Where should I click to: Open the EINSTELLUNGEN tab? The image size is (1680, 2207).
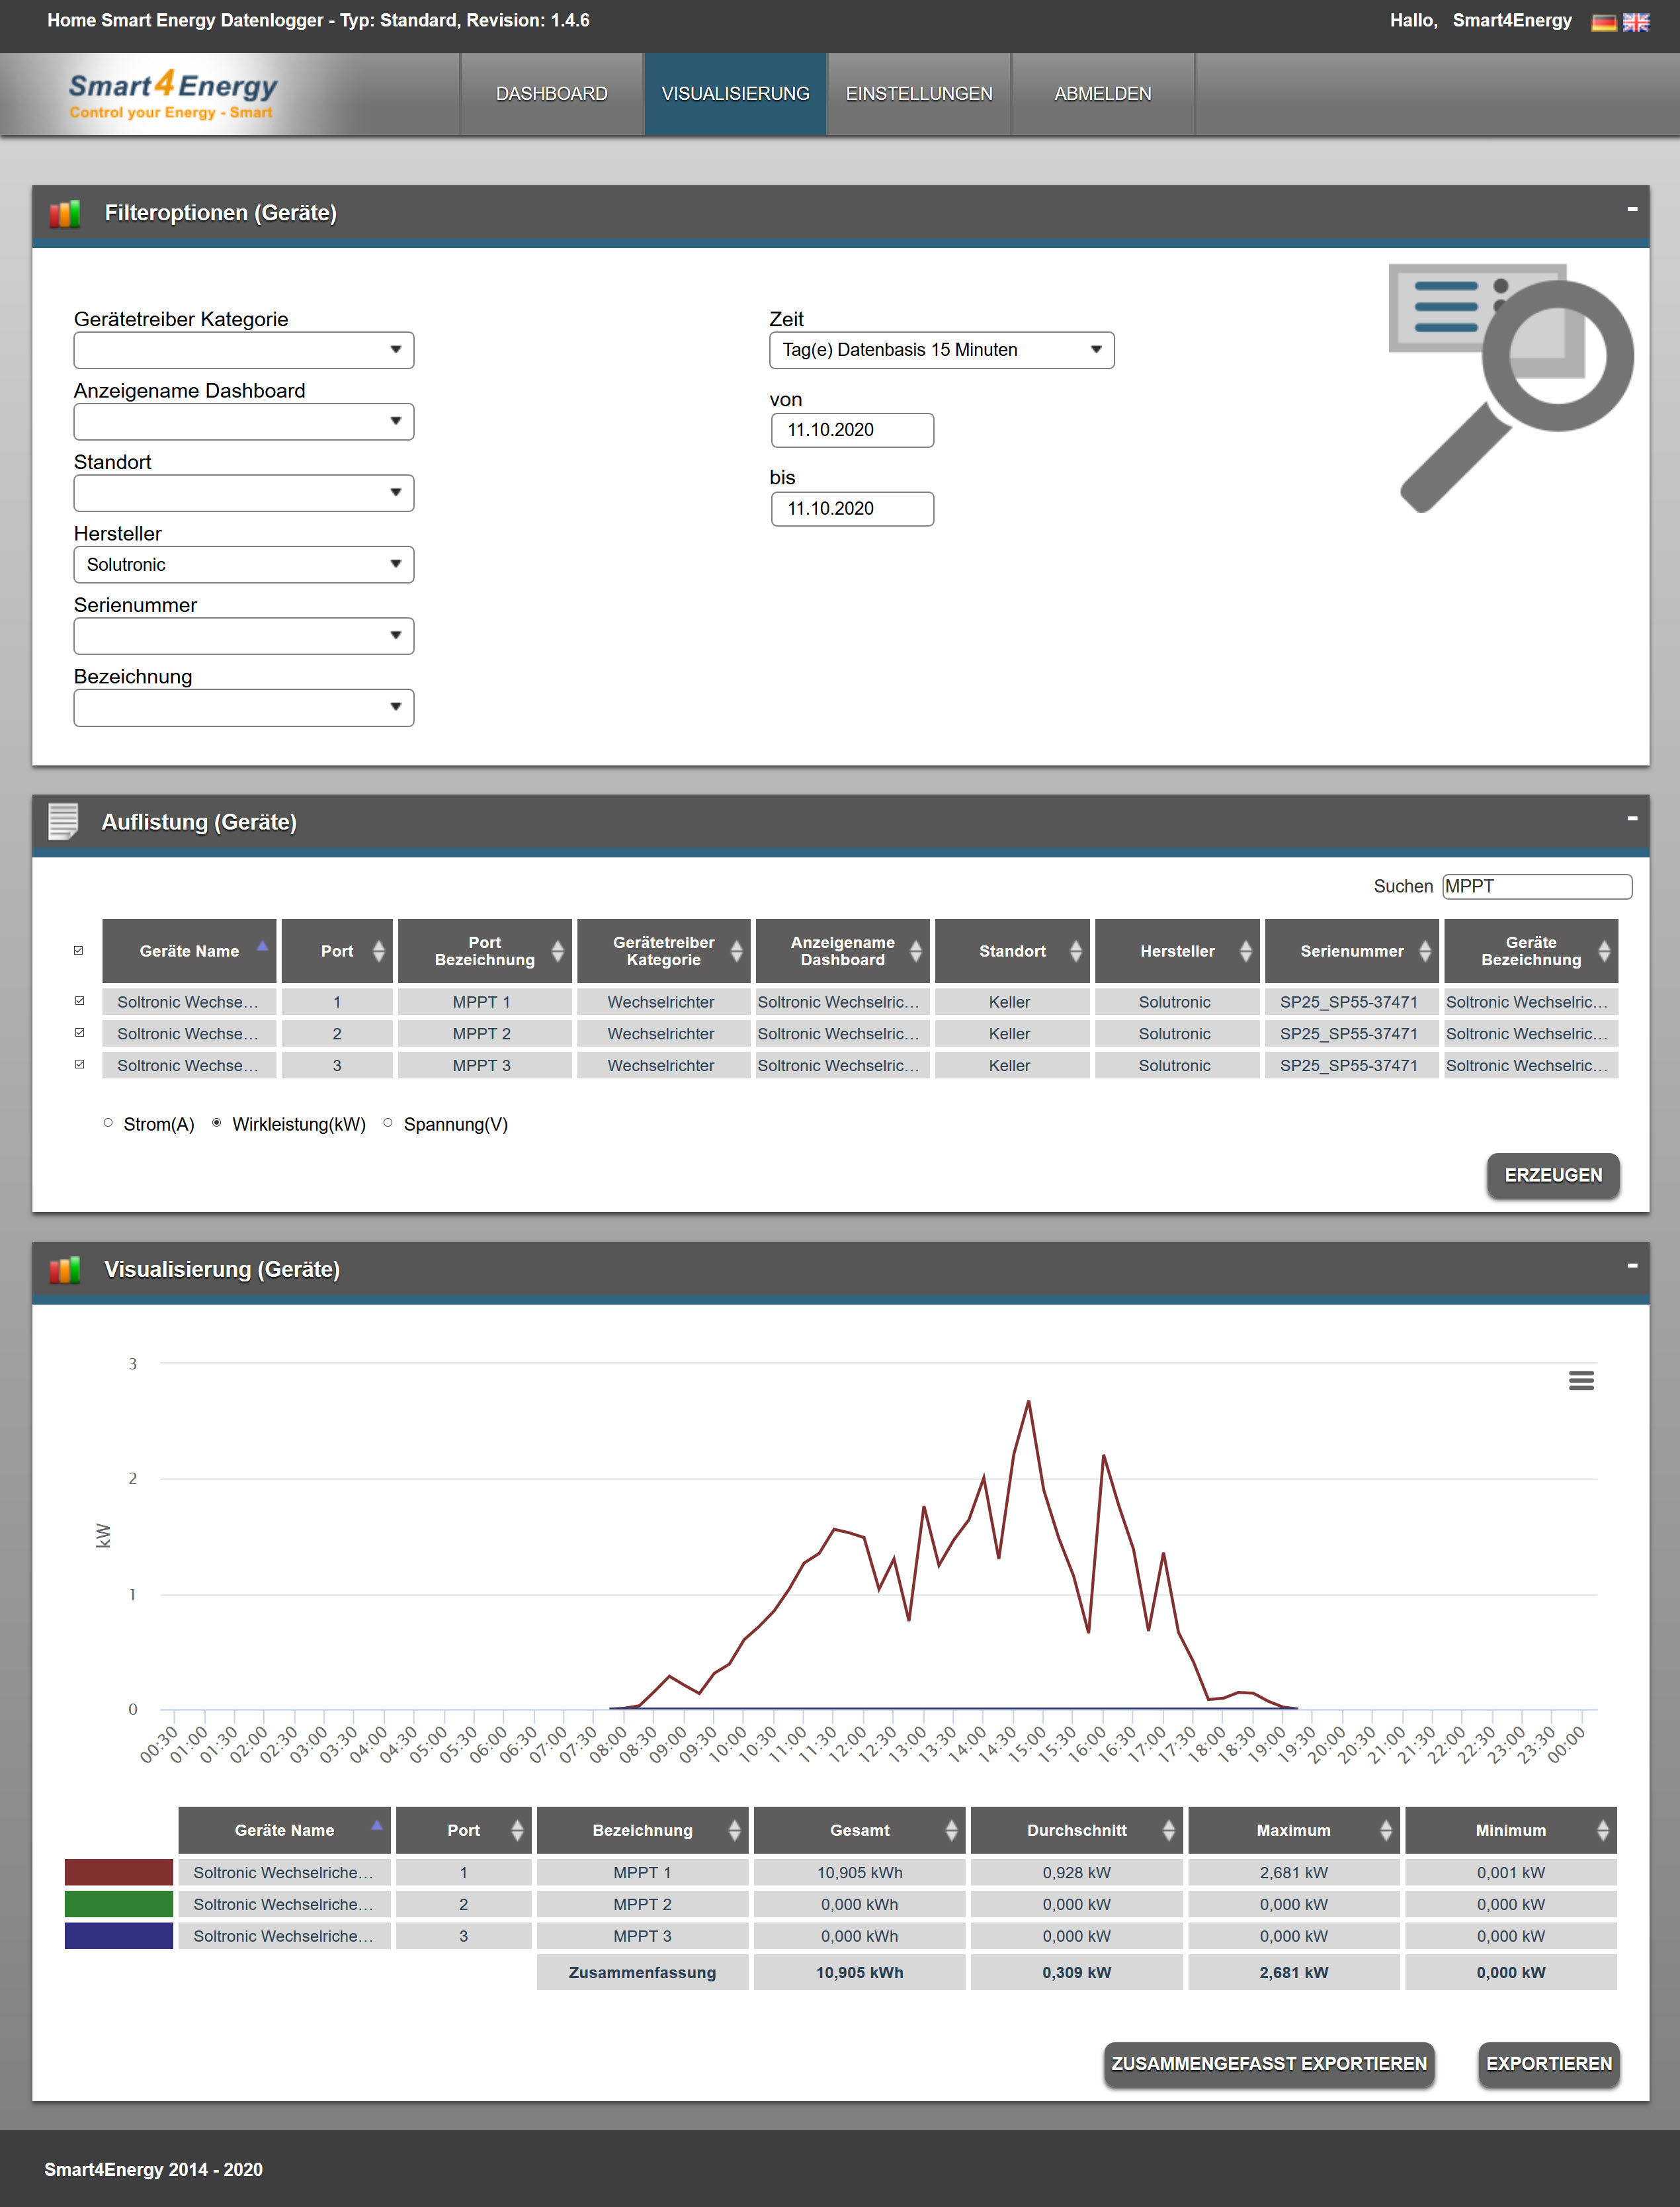point(919,94)
